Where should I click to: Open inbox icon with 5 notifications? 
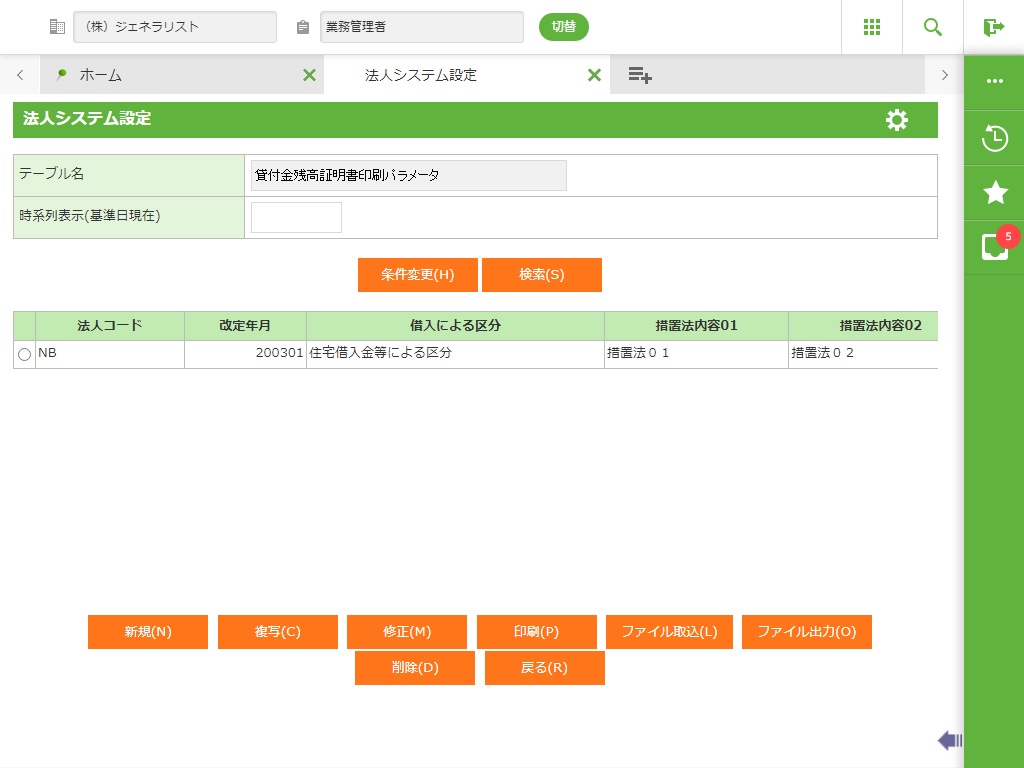tap(994, 247)
